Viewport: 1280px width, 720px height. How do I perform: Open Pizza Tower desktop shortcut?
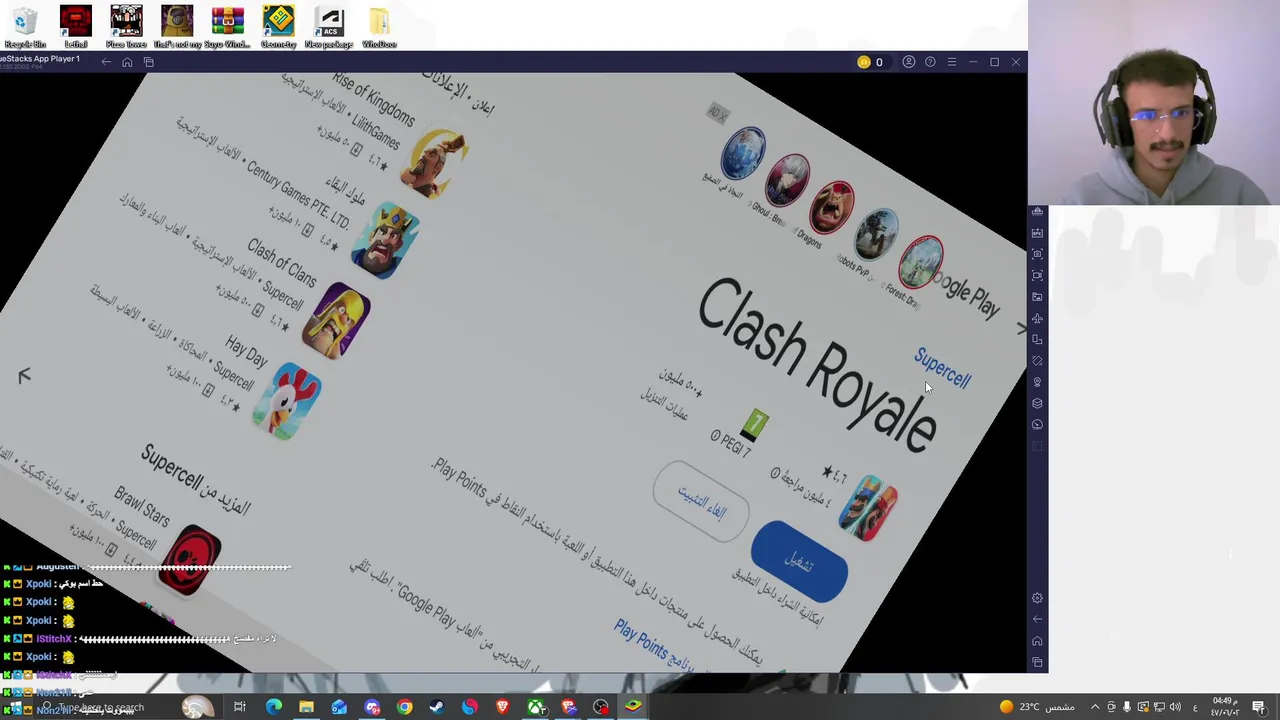tap(126, 27)
